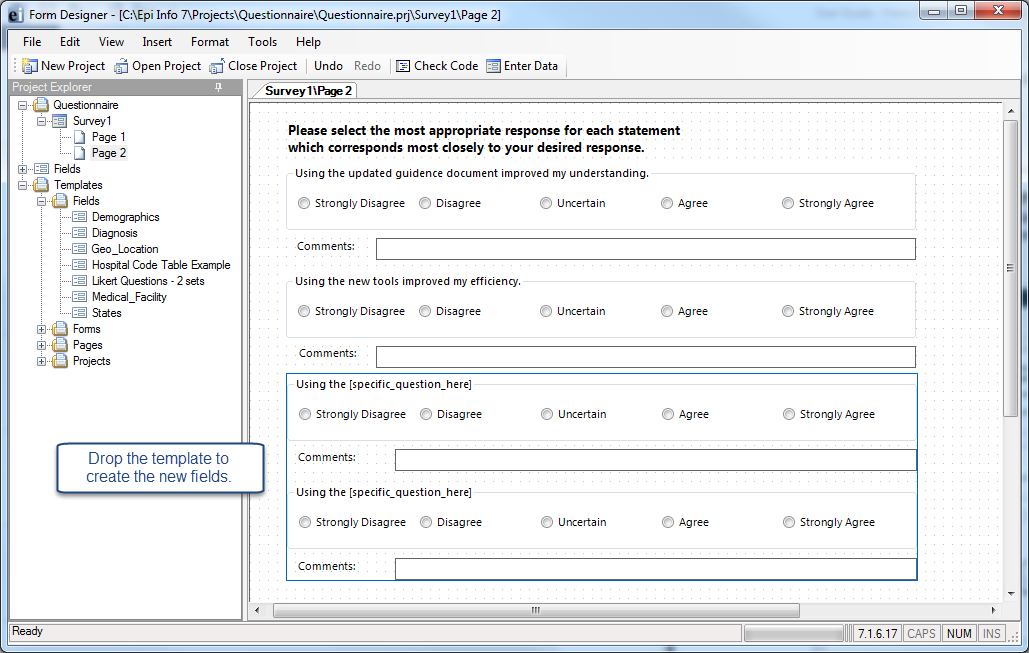Select Strongly Disagree for guidance document question
1029x653 pixels.
[x=304, y=203]
